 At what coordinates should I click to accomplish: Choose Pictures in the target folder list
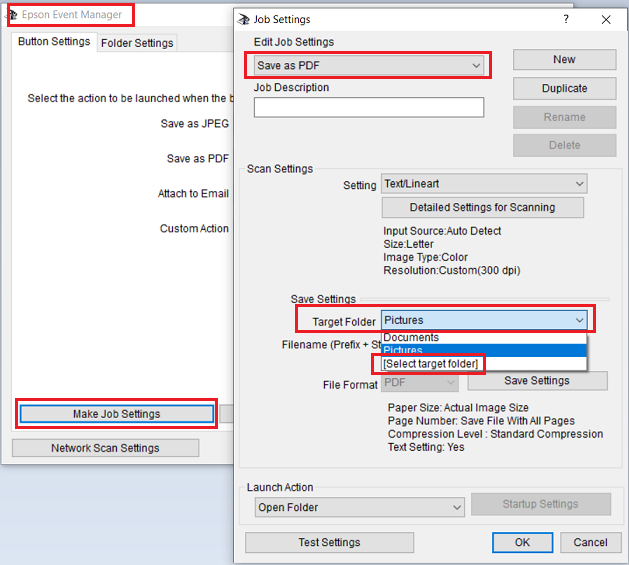[x=484, y=350]
